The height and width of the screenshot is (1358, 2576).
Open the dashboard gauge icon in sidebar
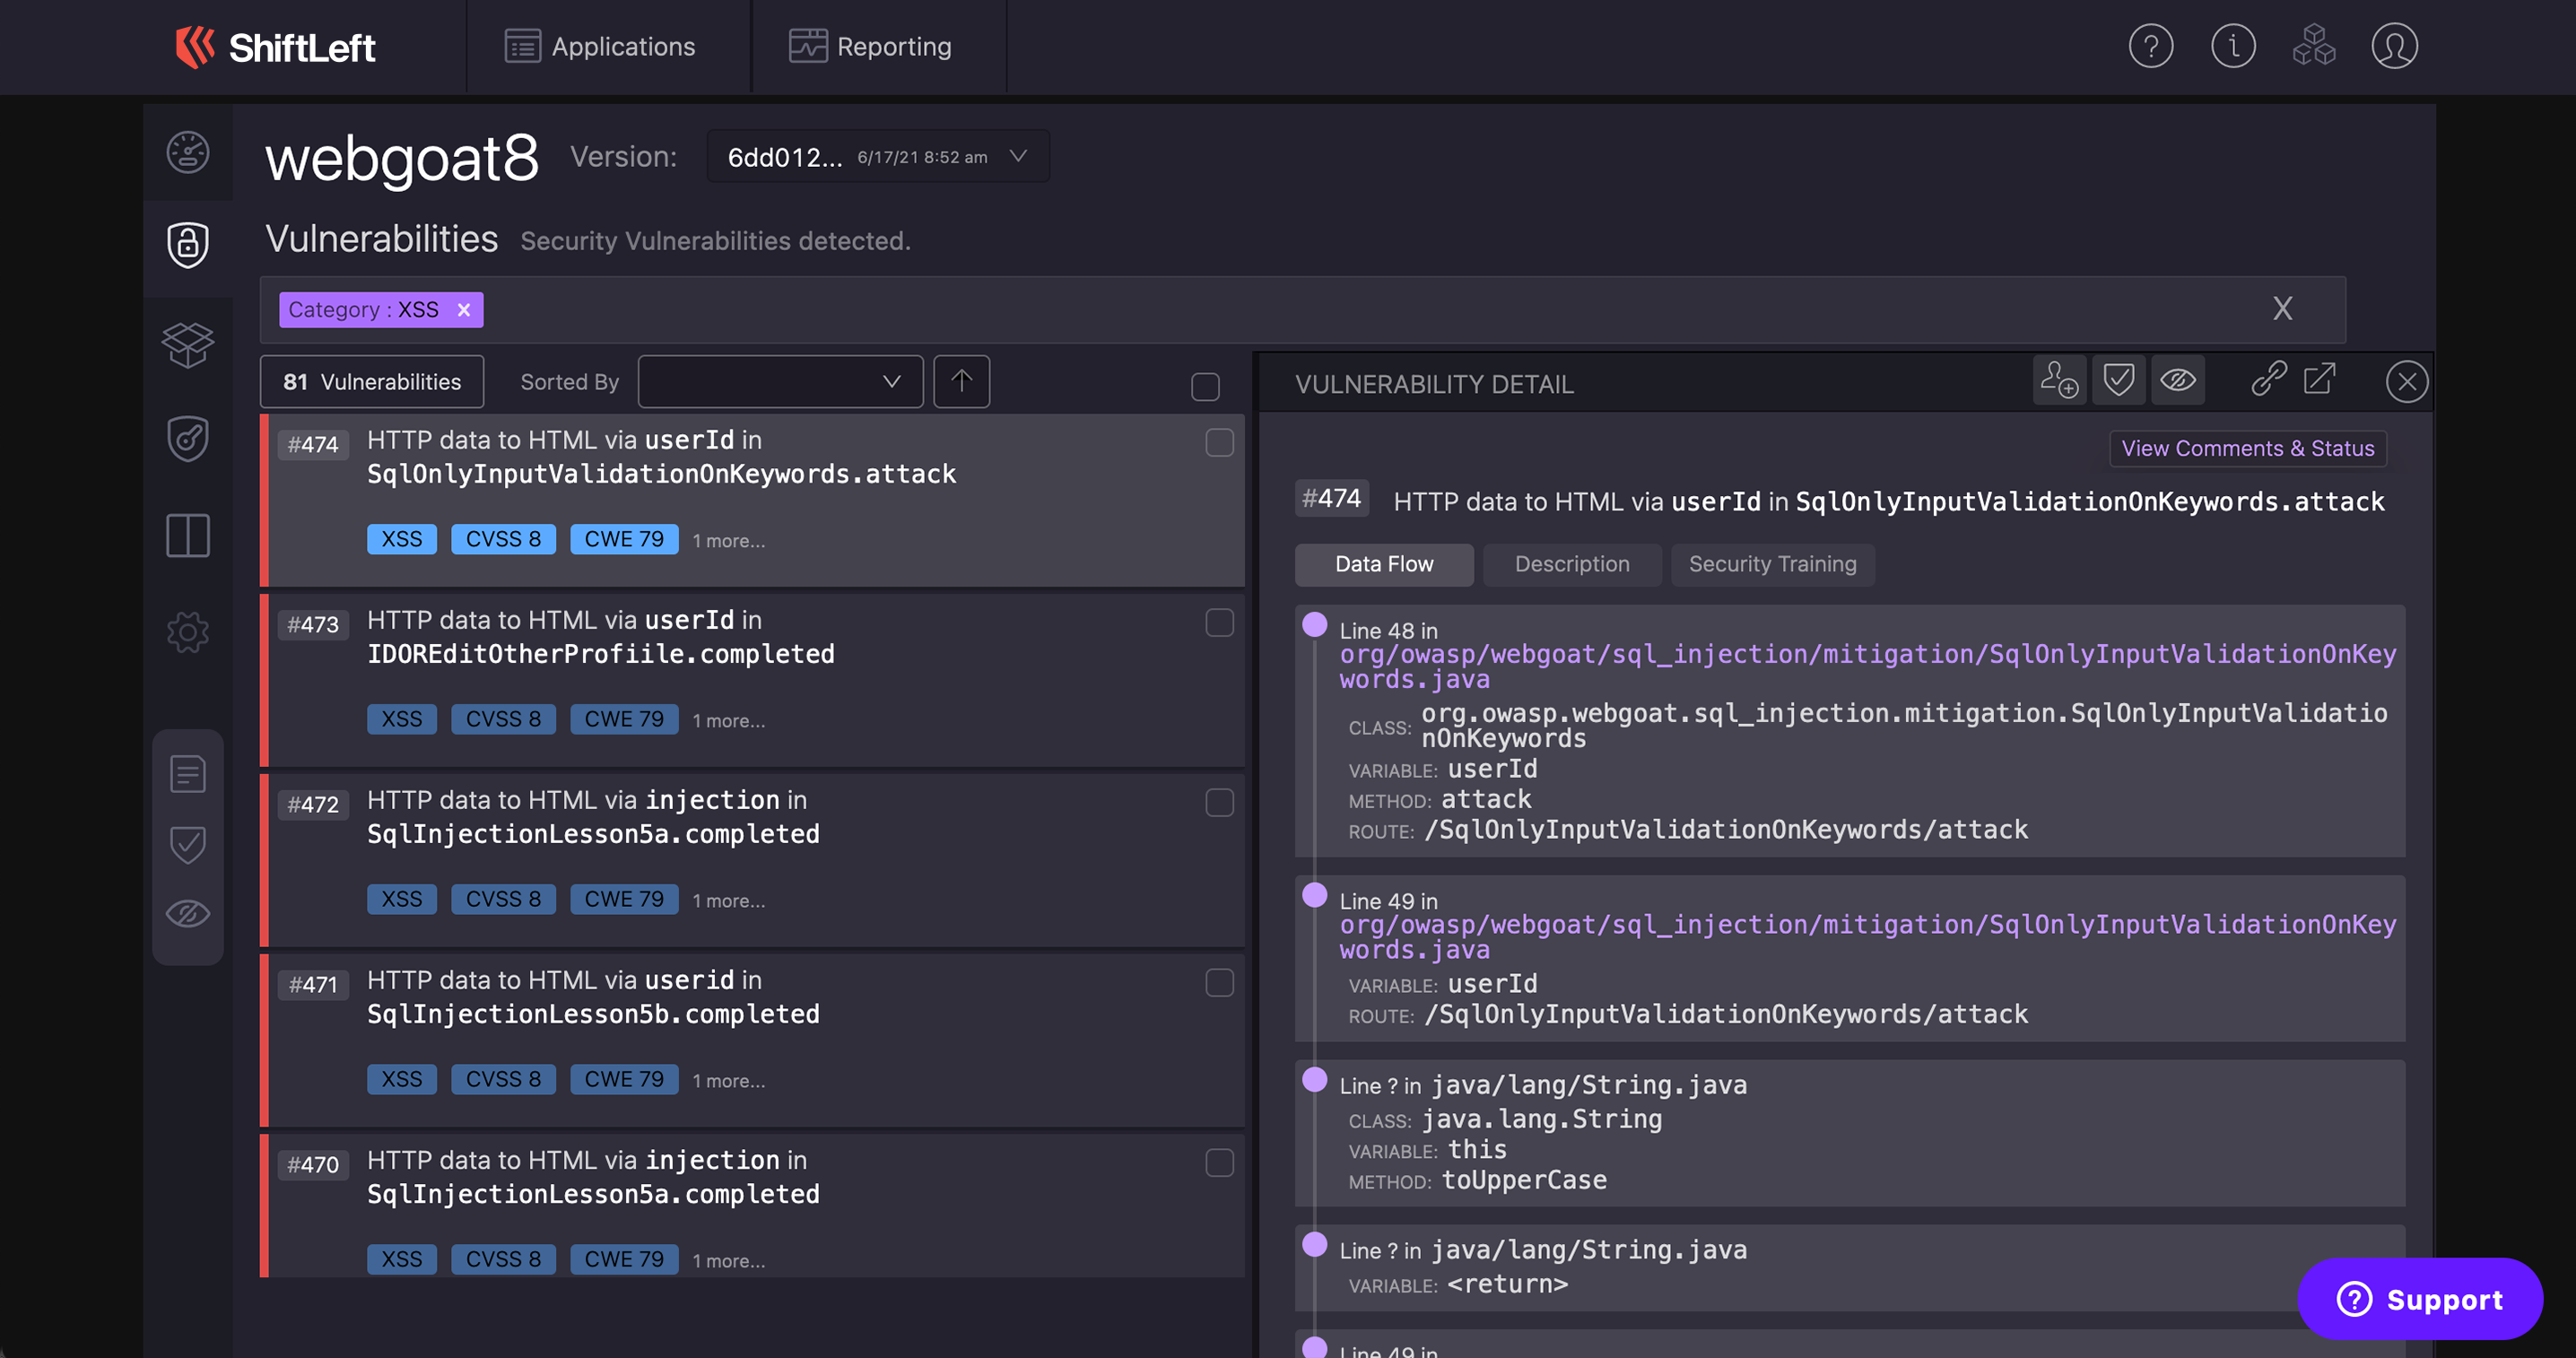pyautogui.click(x=187, y=153)
